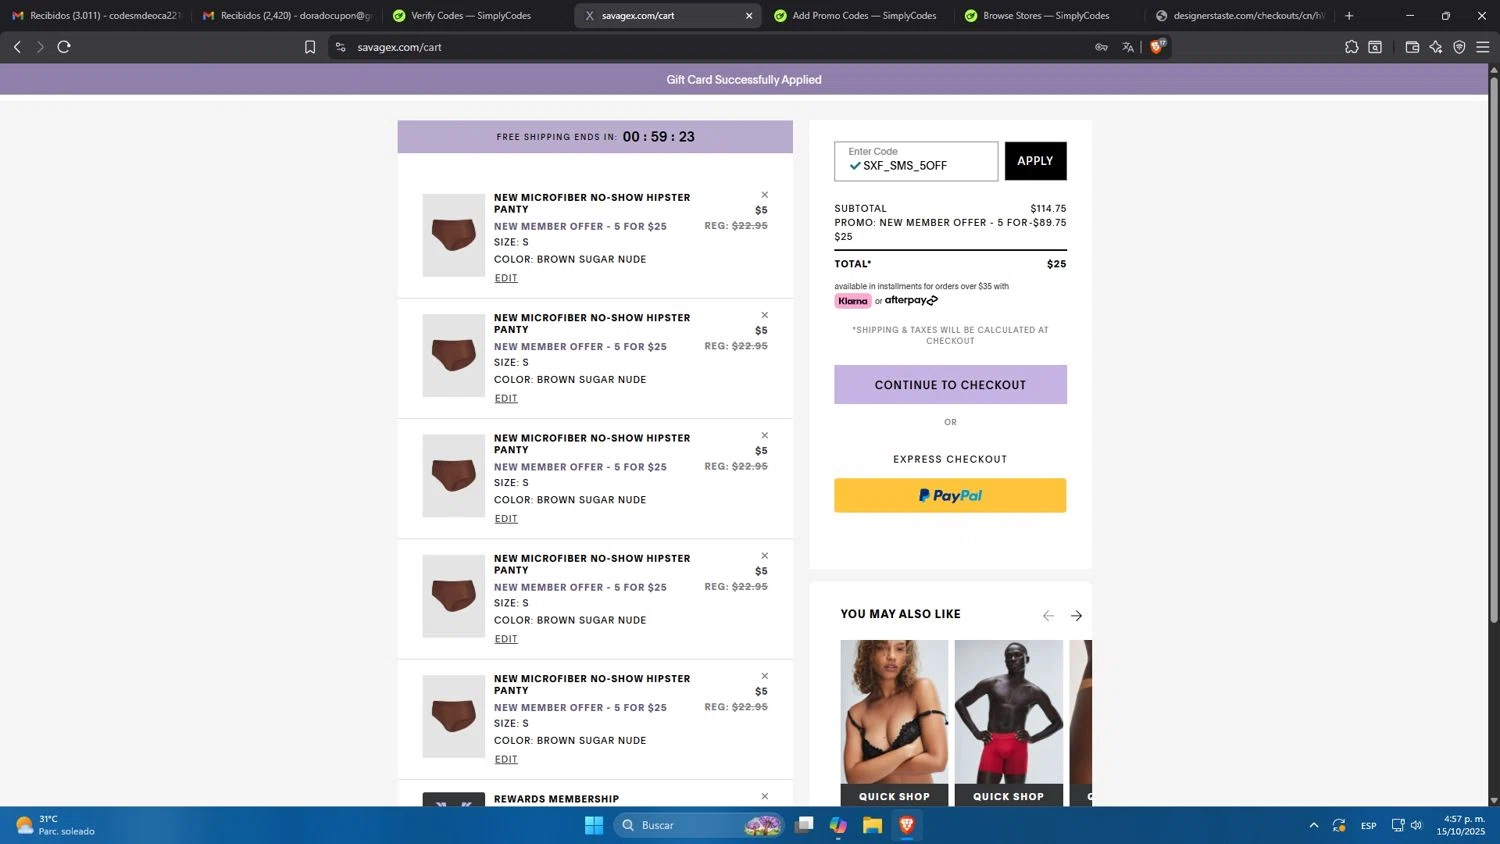Click the APPLY promo code button
The image size is (1500, 844).
1035,161
